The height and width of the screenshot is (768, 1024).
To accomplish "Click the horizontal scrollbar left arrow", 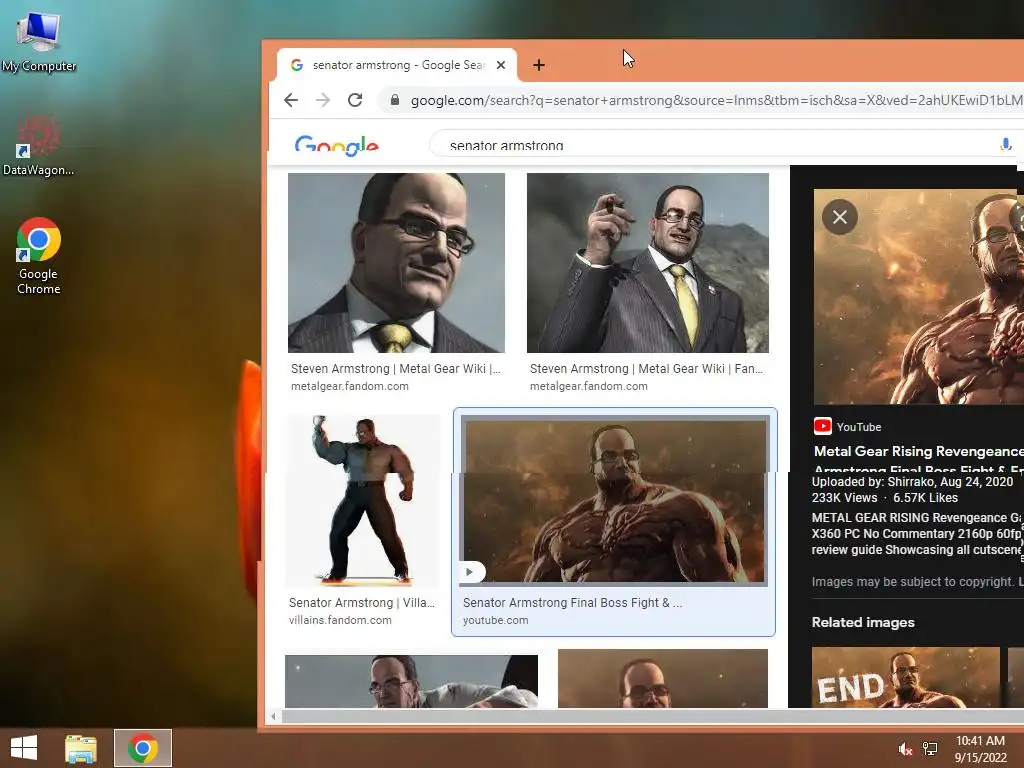I will click(274, 716).
